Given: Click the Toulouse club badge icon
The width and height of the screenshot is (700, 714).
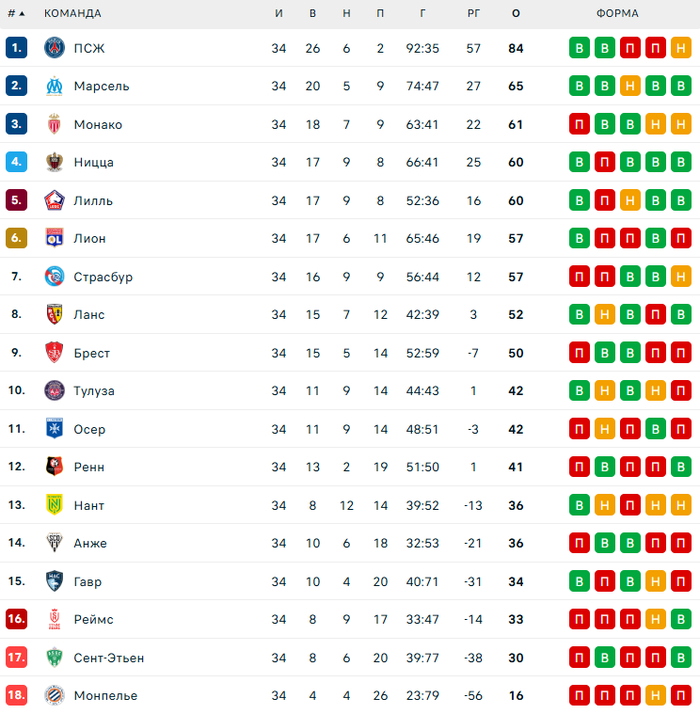Looking at the screenshot, I should (x=54, y=390).
